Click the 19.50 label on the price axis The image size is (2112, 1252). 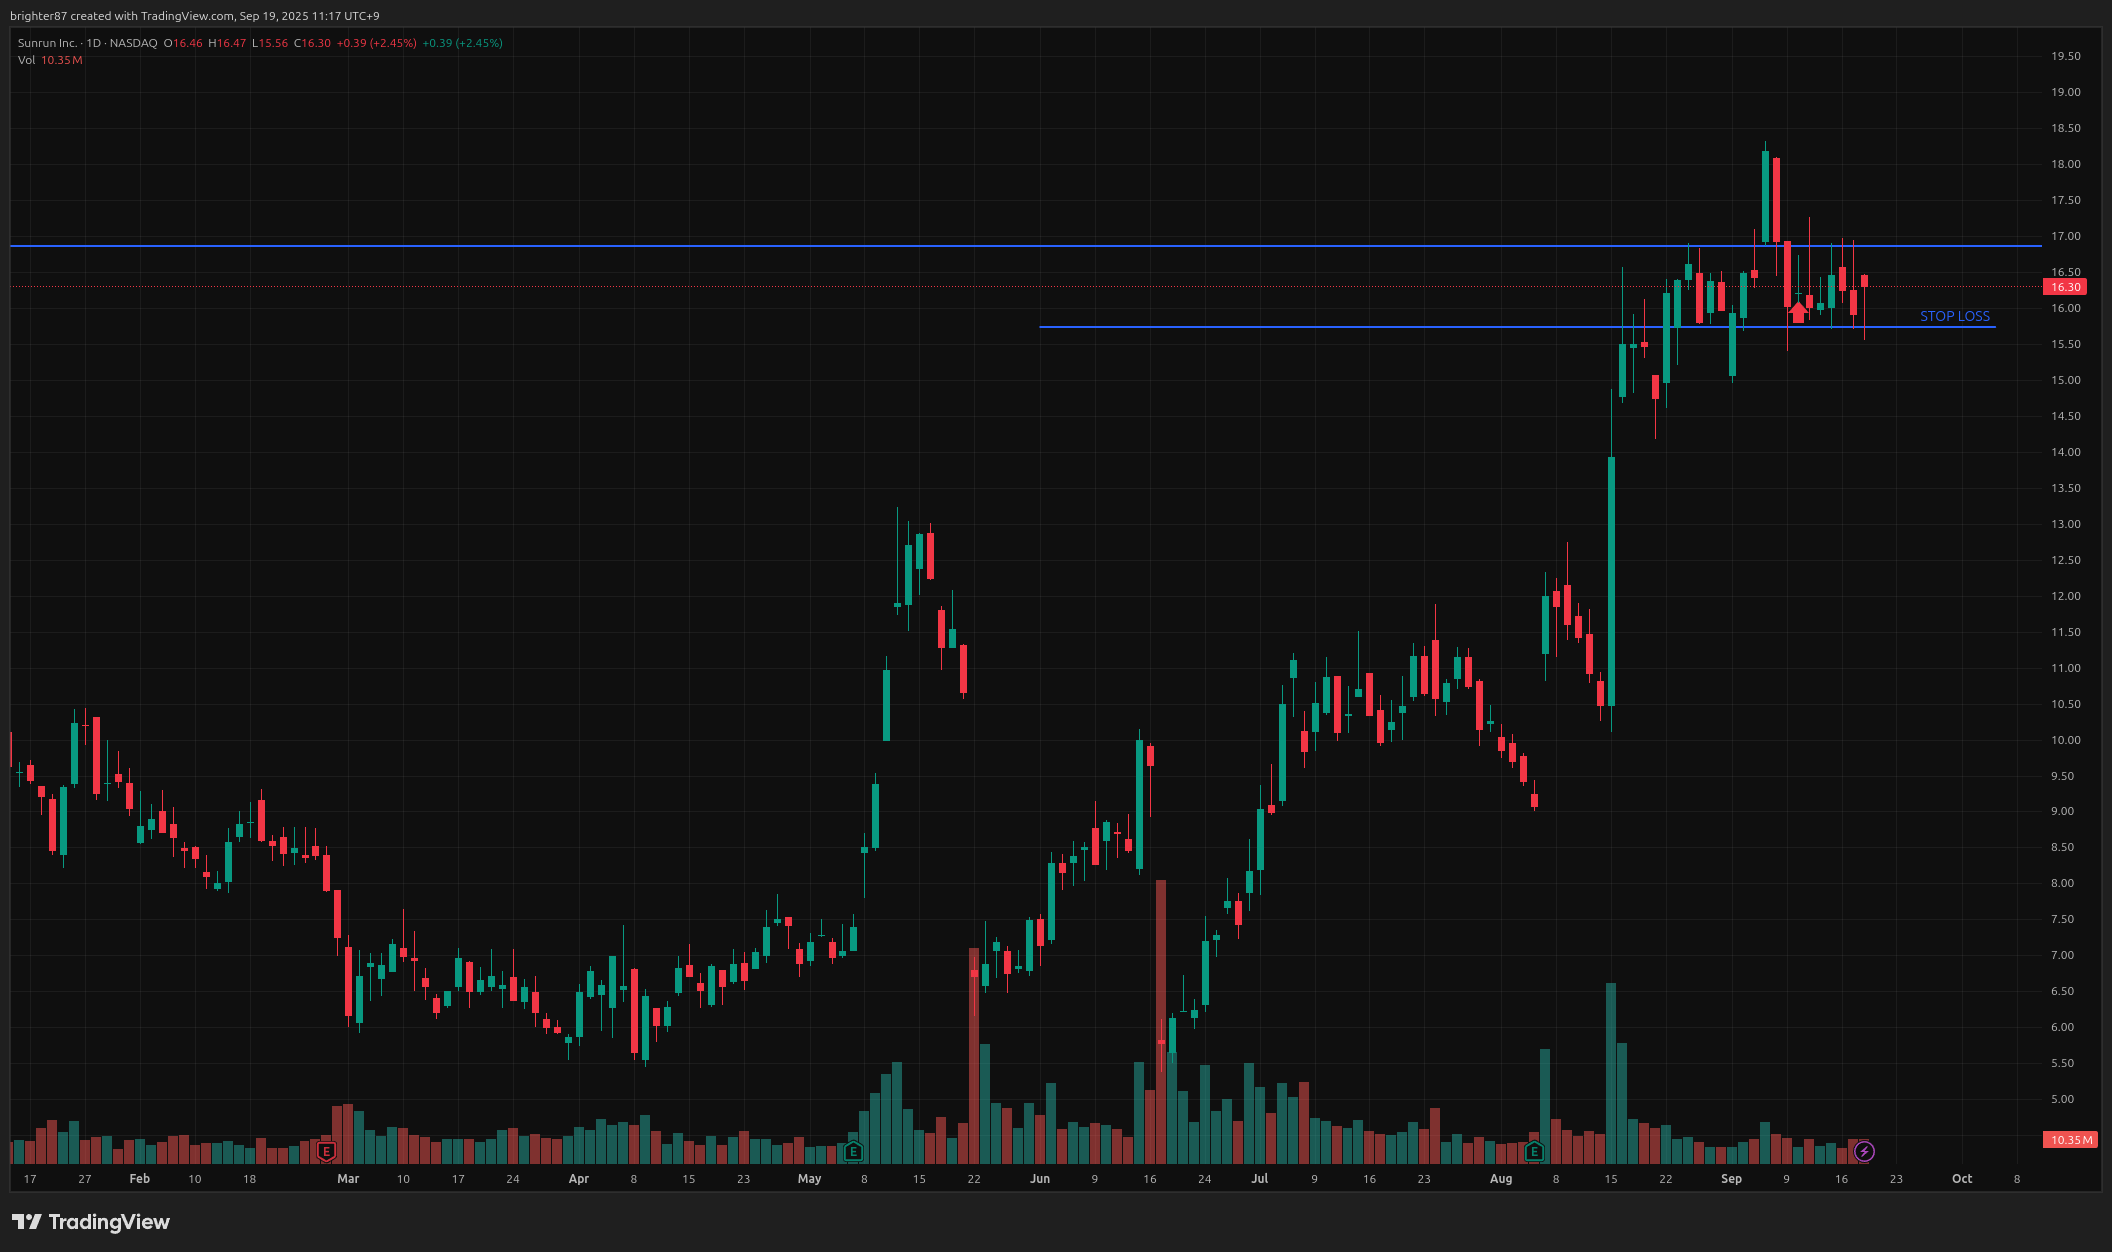tap(2065, 56)
